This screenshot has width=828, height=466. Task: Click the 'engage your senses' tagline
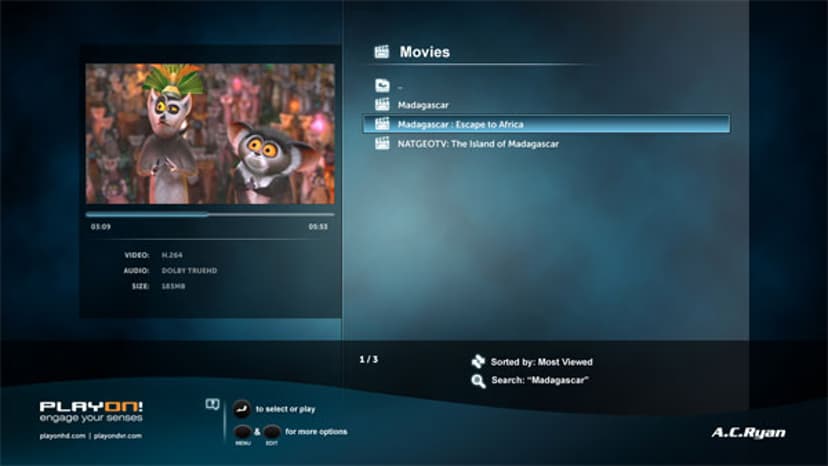pyautogui.click(x=91, y=418)
